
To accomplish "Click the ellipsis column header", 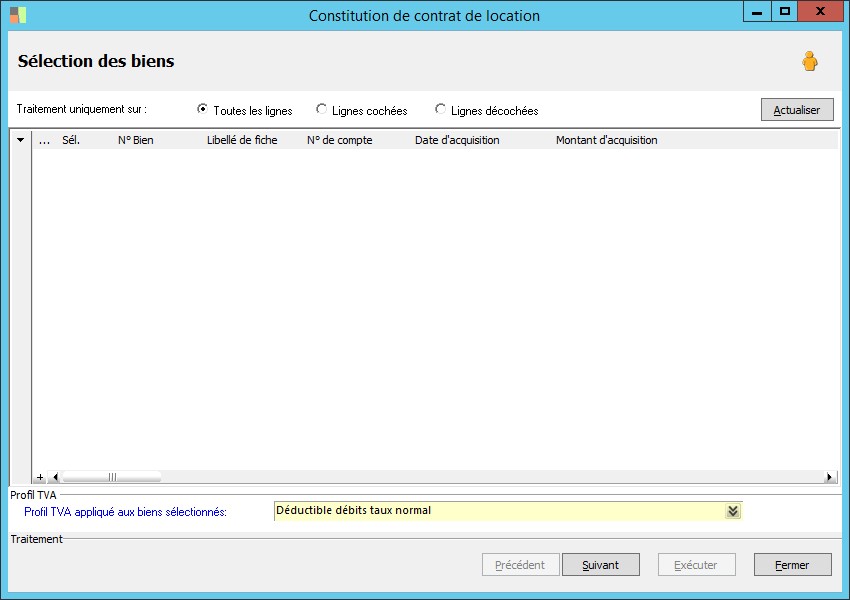I will point(44,140).
